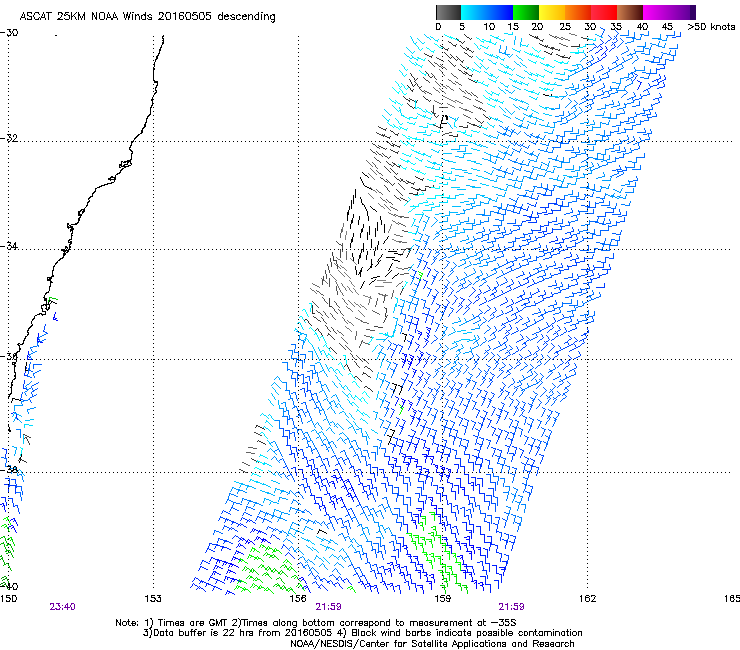The width and height of the screenshot is (740, 650).
Task: Click the purple "21:59" time beside the 156 label
Action: point(328,607)
